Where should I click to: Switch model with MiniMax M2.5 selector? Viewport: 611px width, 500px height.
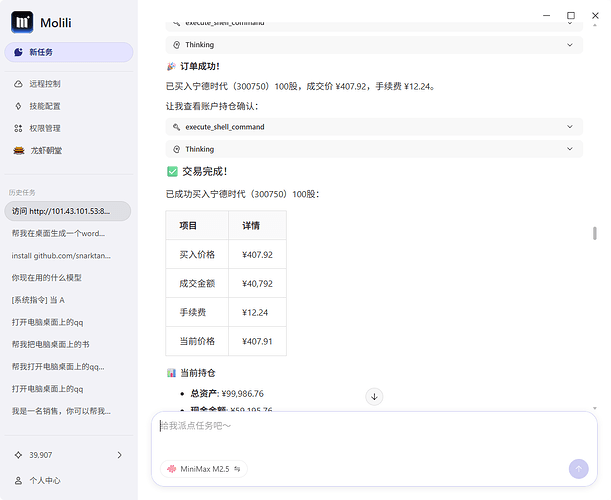coord(204,469)
